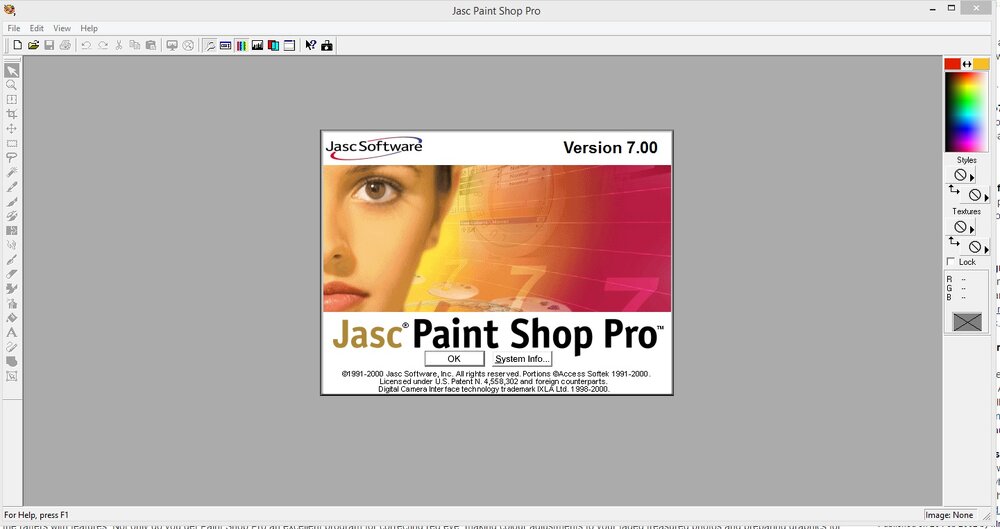Swap the foreground and background textures
1000x529 pixels.
pyautogui.click(x=953, y=241)
